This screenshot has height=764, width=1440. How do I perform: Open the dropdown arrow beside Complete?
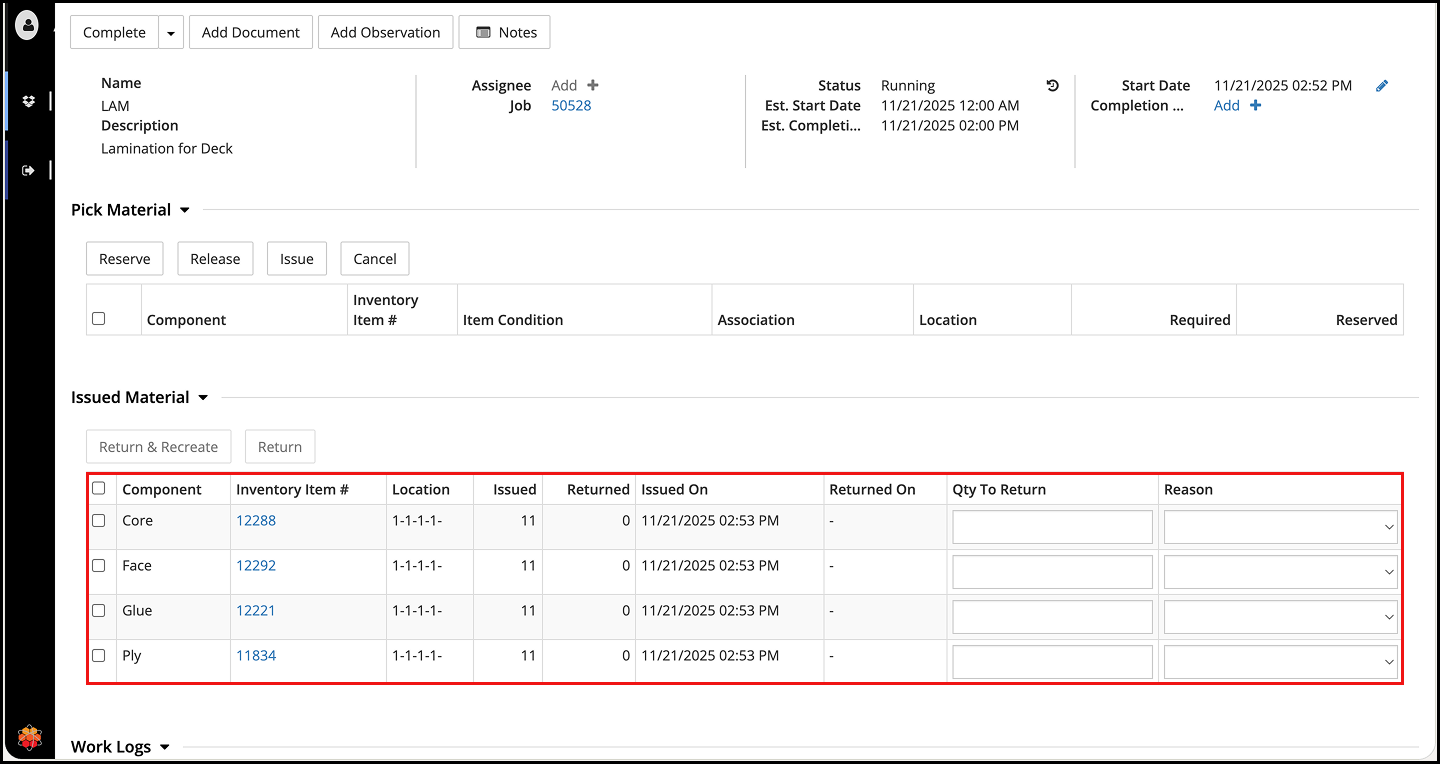pos(171,33)
